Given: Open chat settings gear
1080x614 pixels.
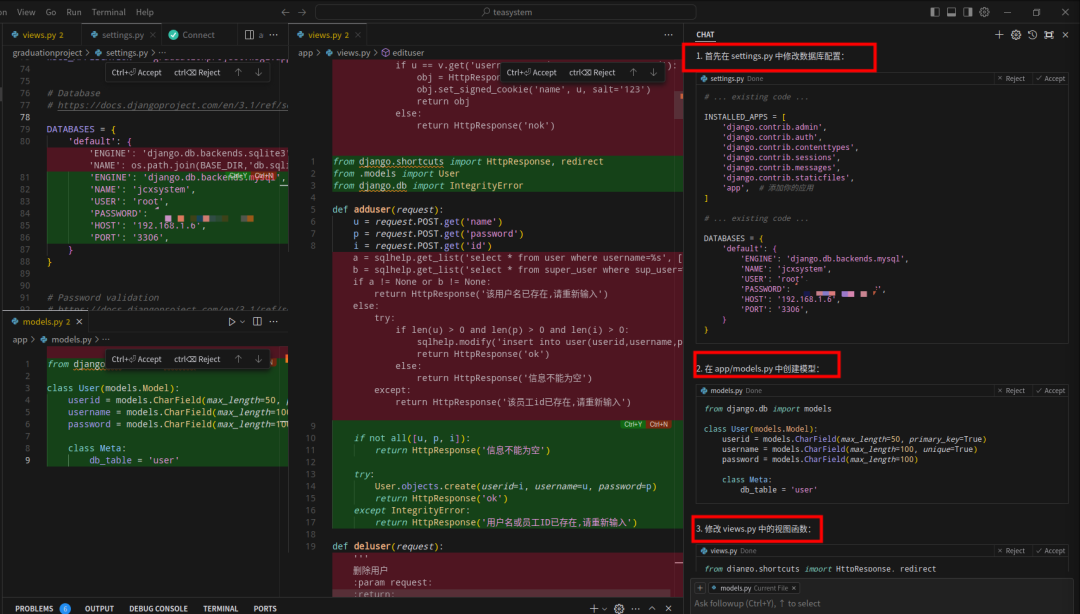Looking at the screenshot, I should tap(1016, 34).
